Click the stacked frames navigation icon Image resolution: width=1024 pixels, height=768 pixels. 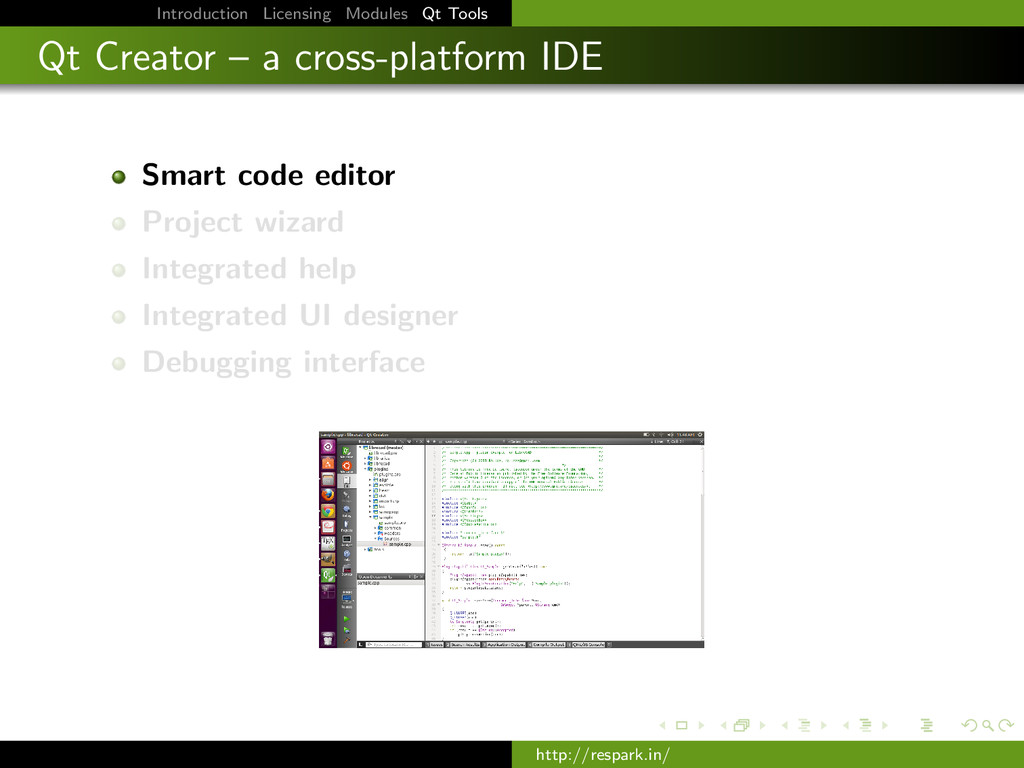tap(742, 725)
